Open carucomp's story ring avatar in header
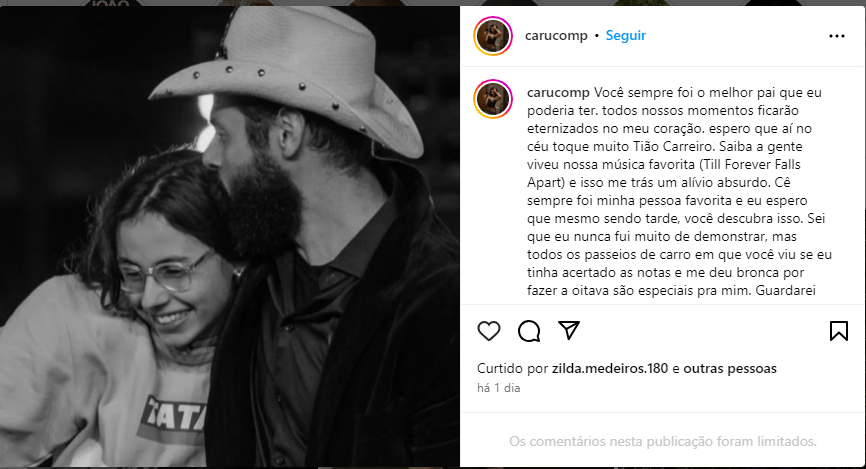Screen dimensions: 866x469 (x=493, y=36)
